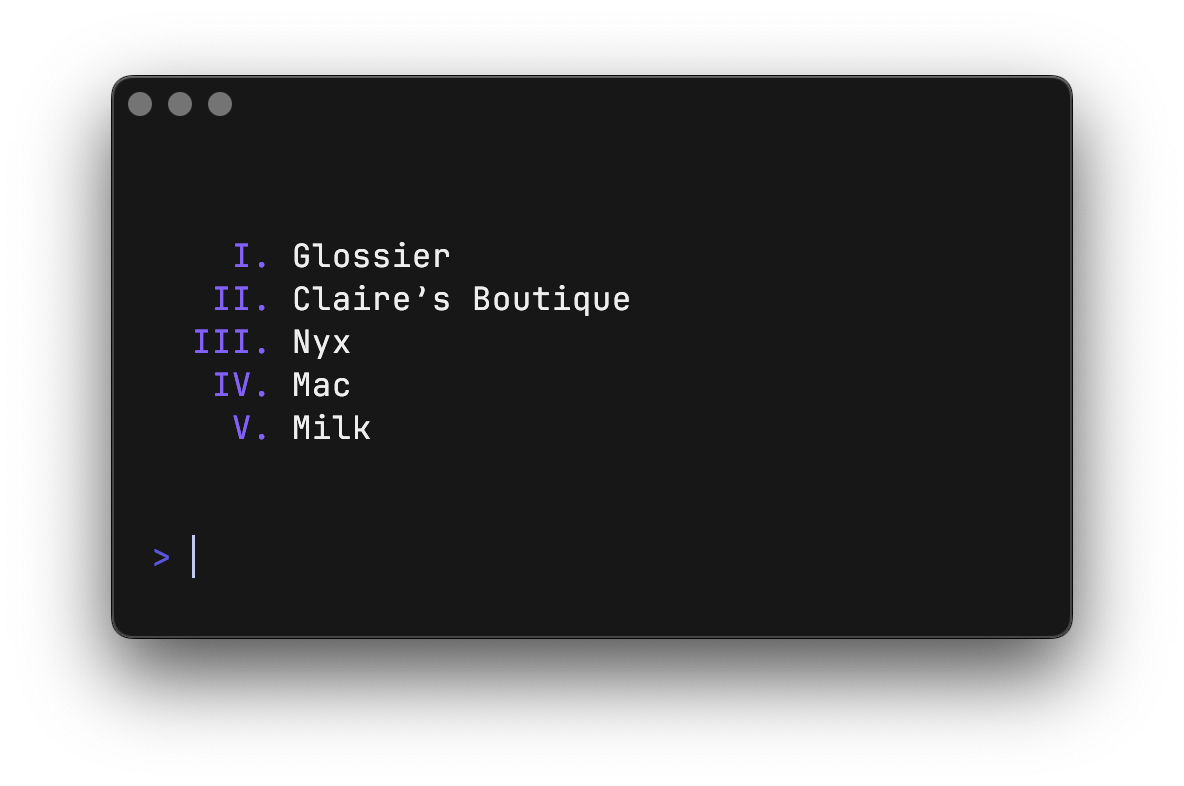Screen dimensions: 1184x786
Task: Select the Nyx brand entry
Action: [320, 342]
